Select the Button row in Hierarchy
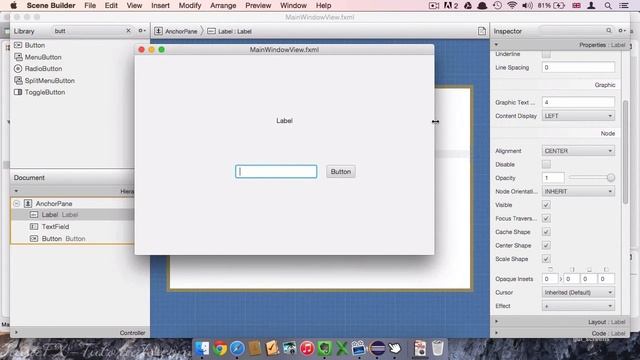The image size is (640, 360). click(72, 238)
